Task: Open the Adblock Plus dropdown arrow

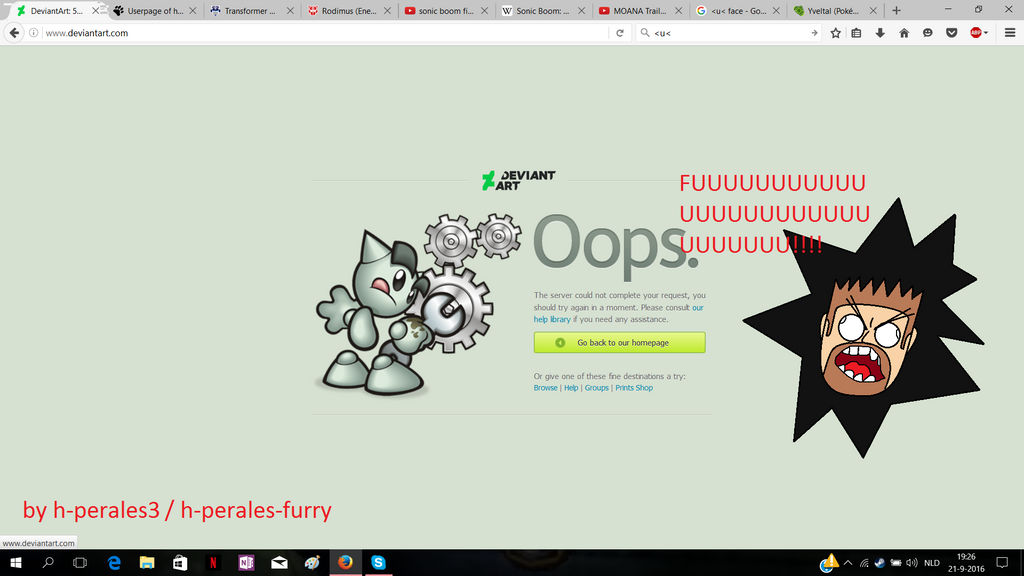Action: point(987,32)
